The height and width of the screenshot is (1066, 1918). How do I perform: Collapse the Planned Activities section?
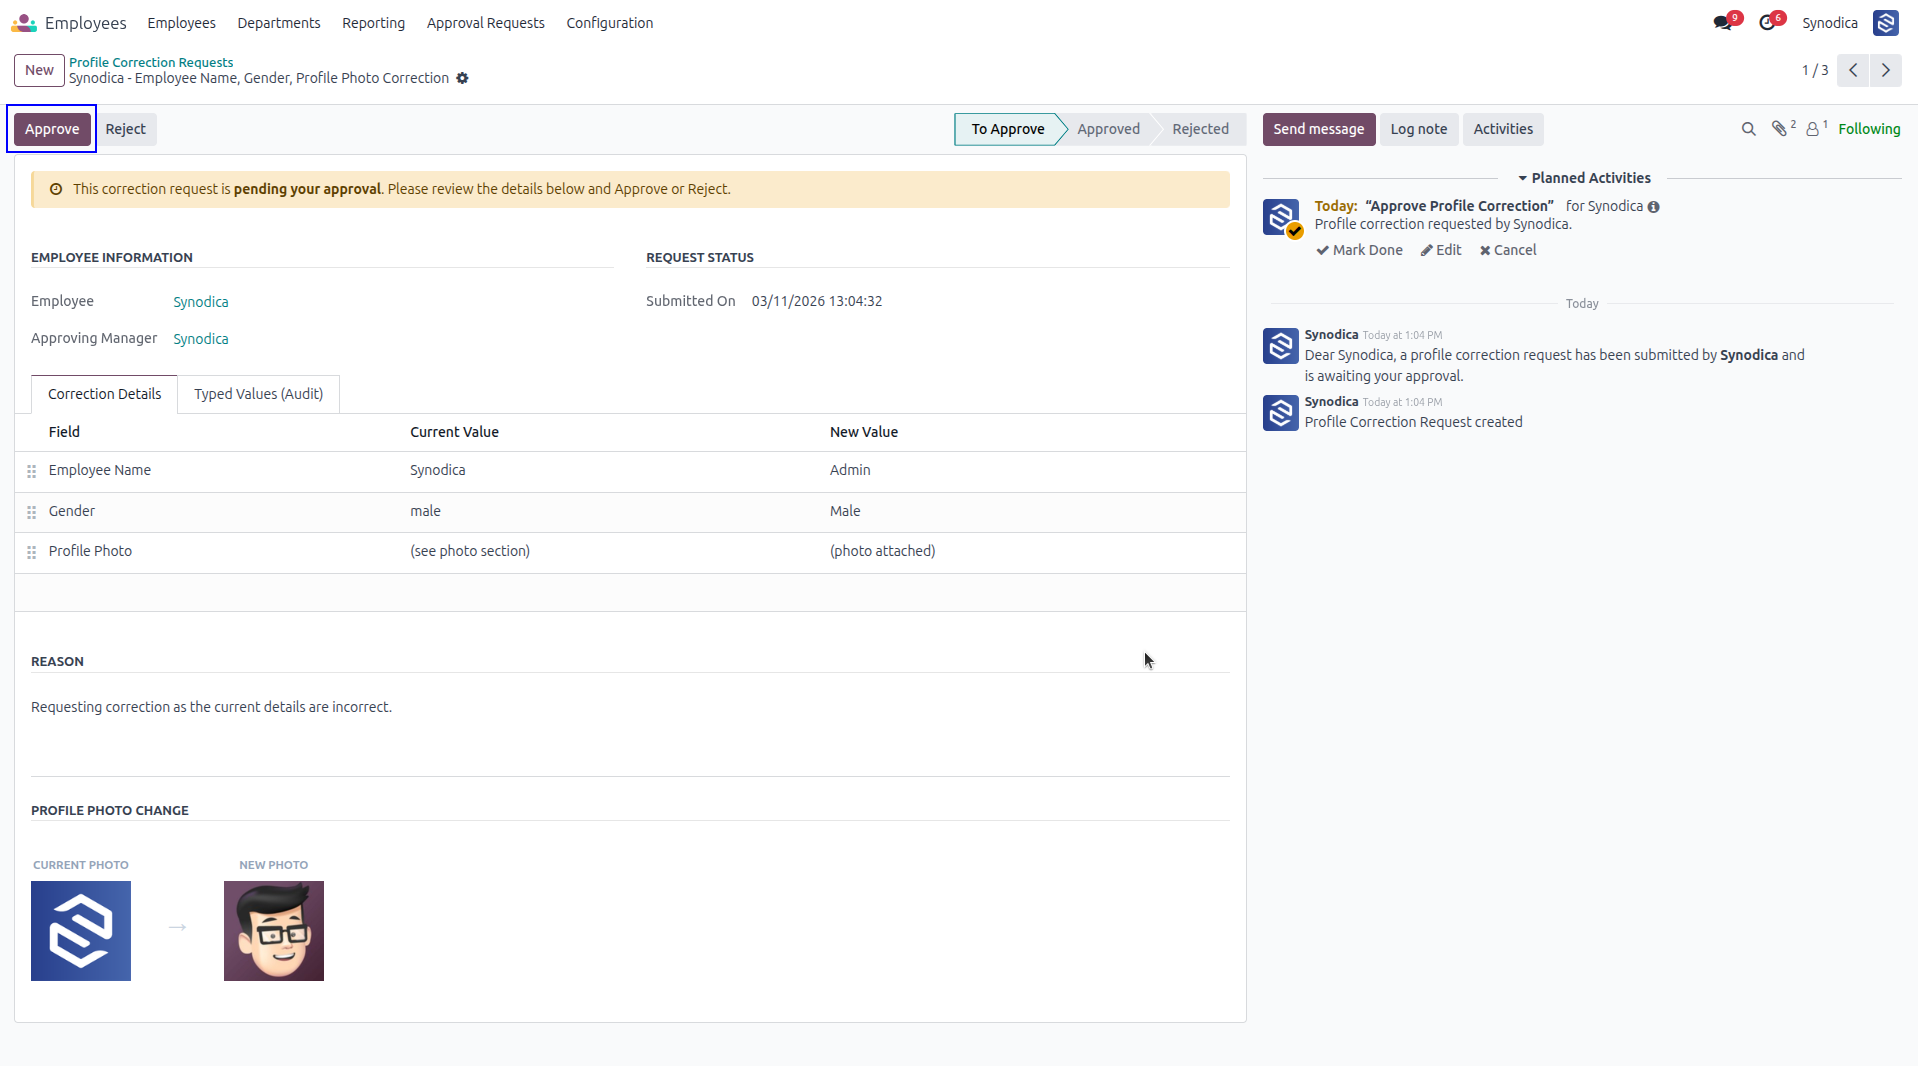1584,178
